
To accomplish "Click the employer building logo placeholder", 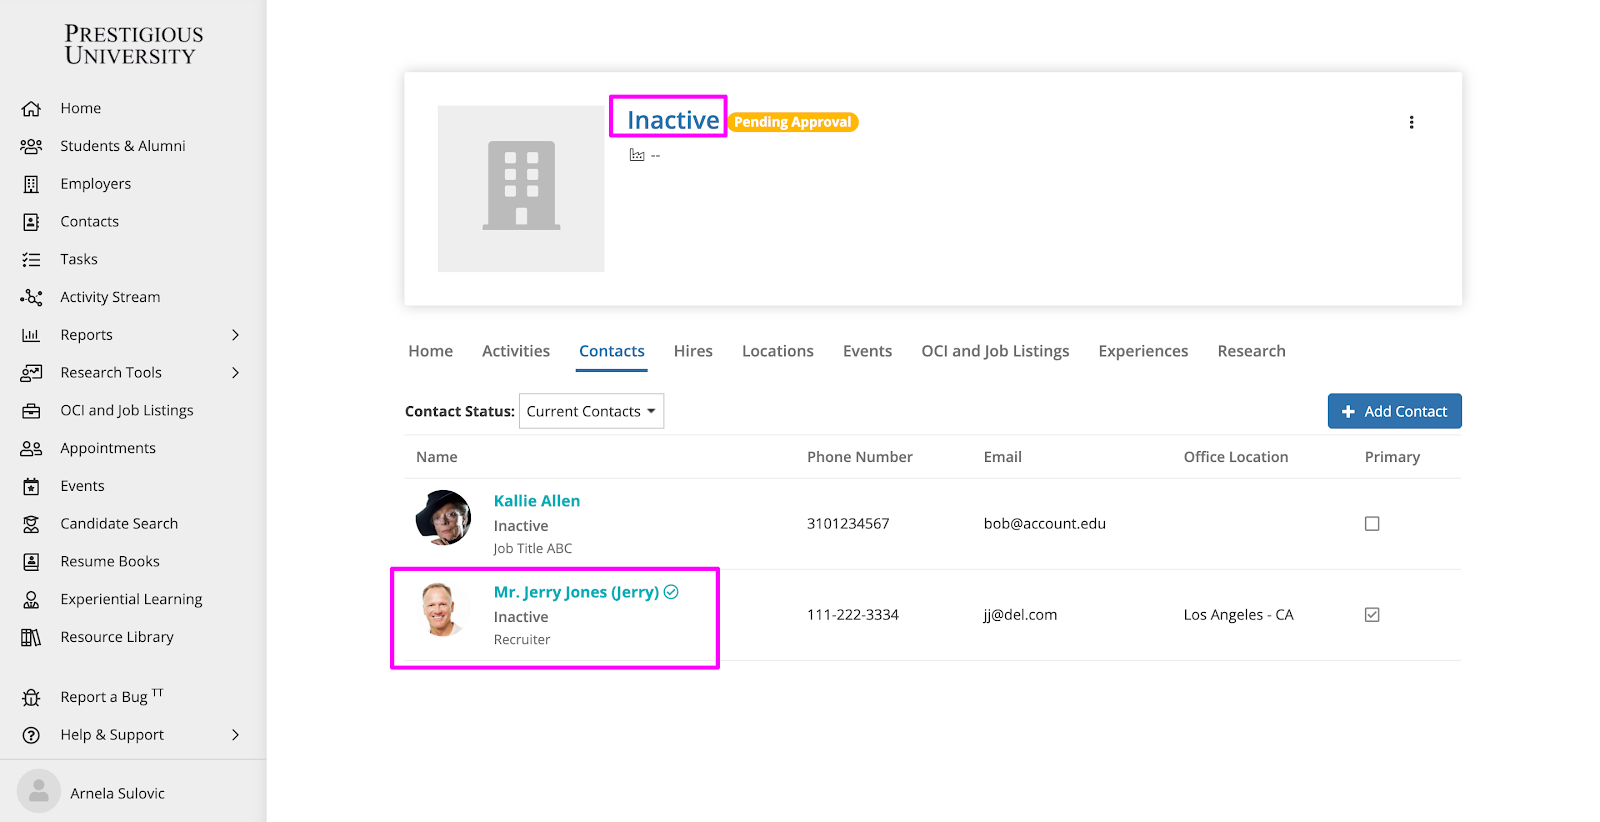I will pos(521,188).
